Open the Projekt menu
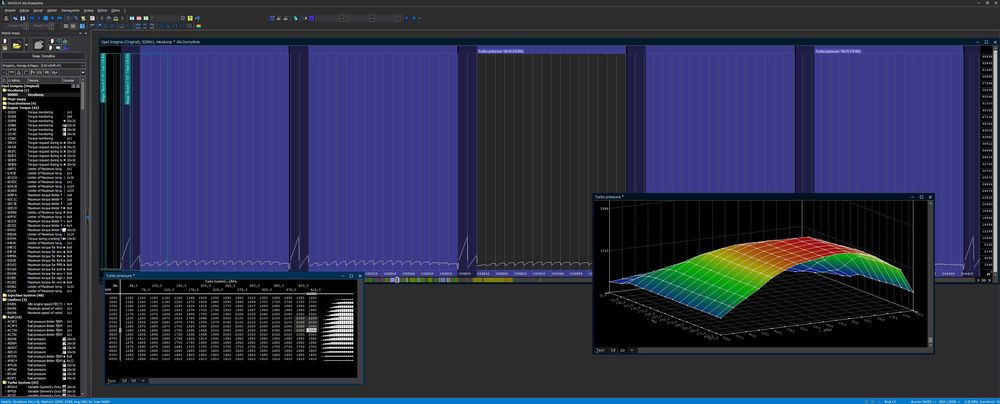Viewport: 1000px width, 404px height. (9, 9)
